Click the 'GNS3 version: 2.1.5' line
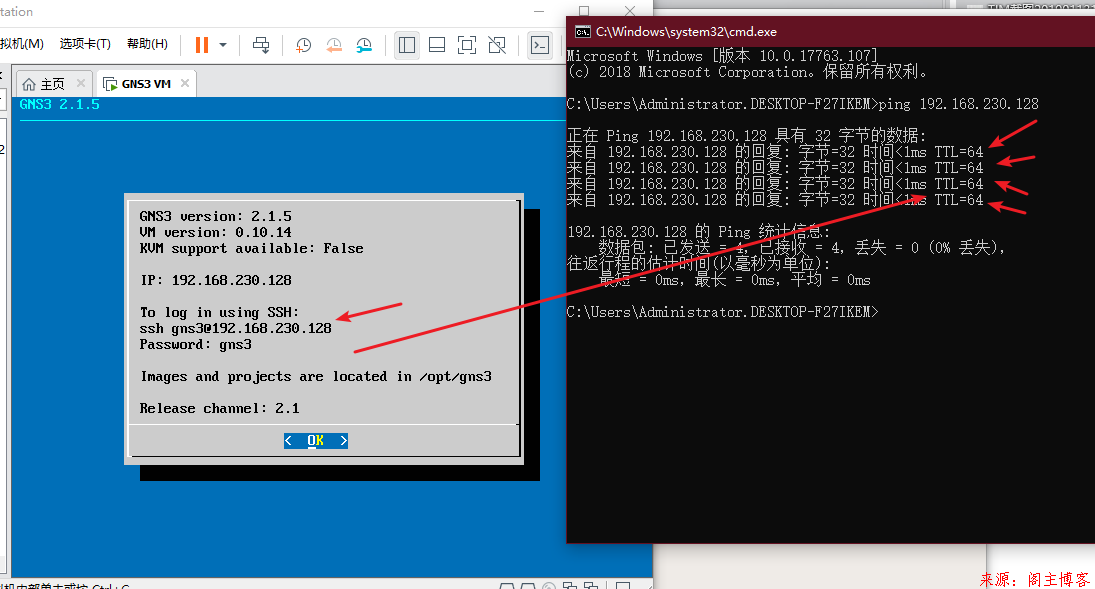1095x589 pixels. tap(215, 217)
